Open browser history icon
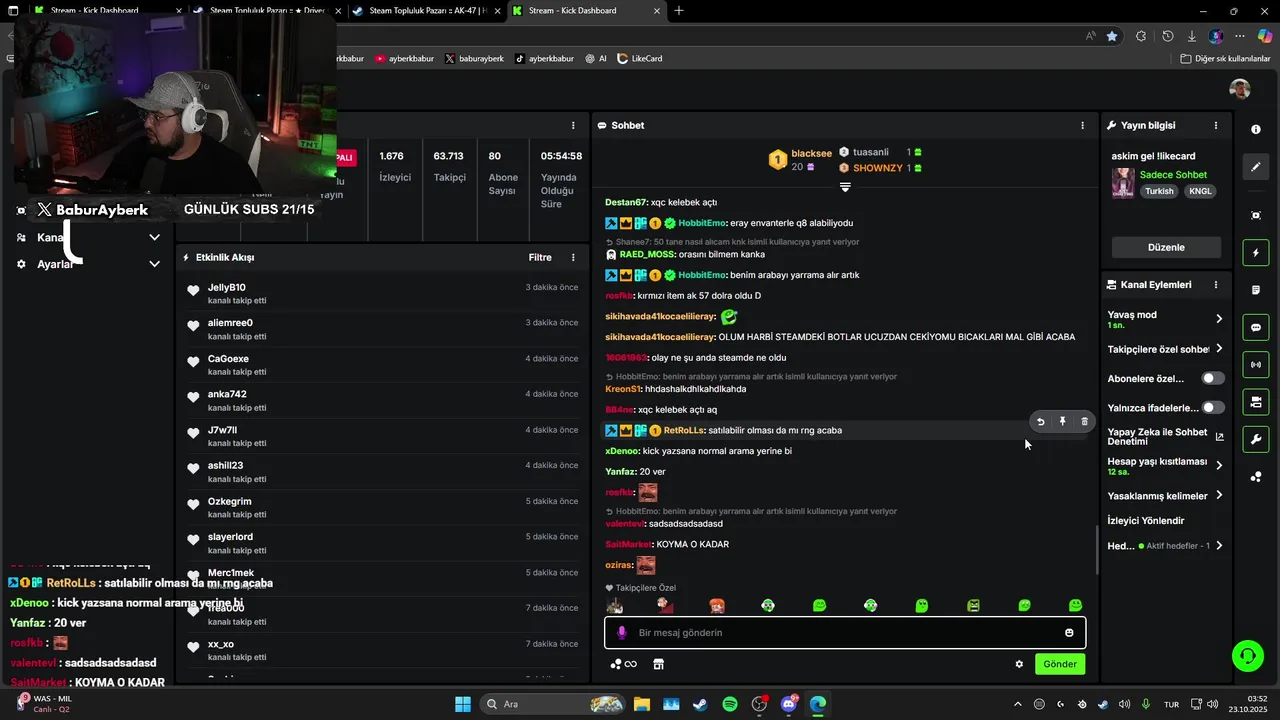 (x=1167, y=36)
